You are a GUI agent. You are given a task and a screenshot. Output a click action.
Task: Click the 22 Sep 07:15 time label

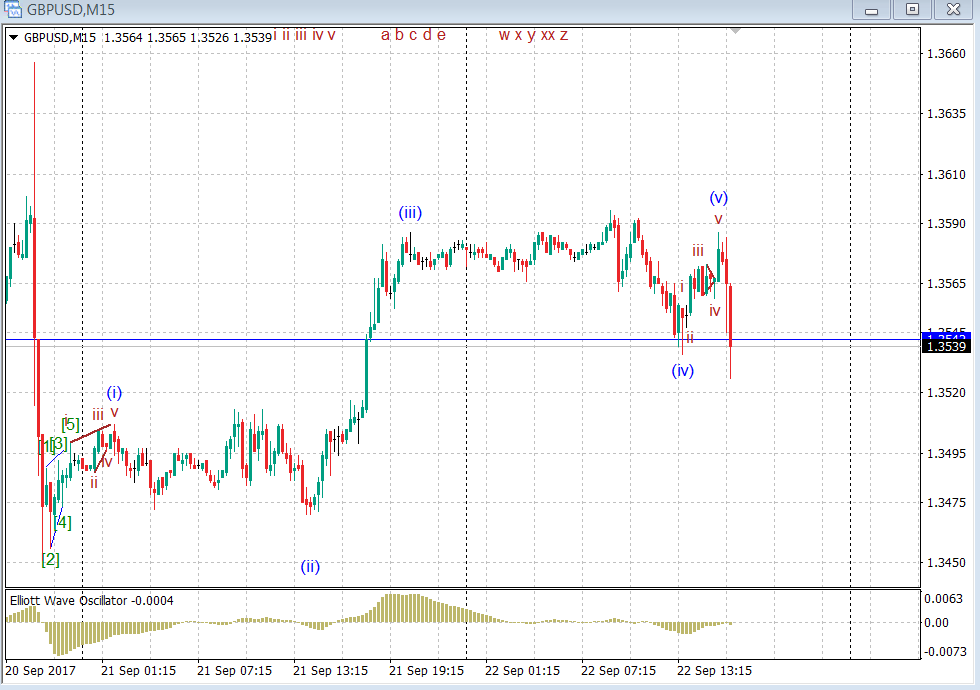coord(619,671)
